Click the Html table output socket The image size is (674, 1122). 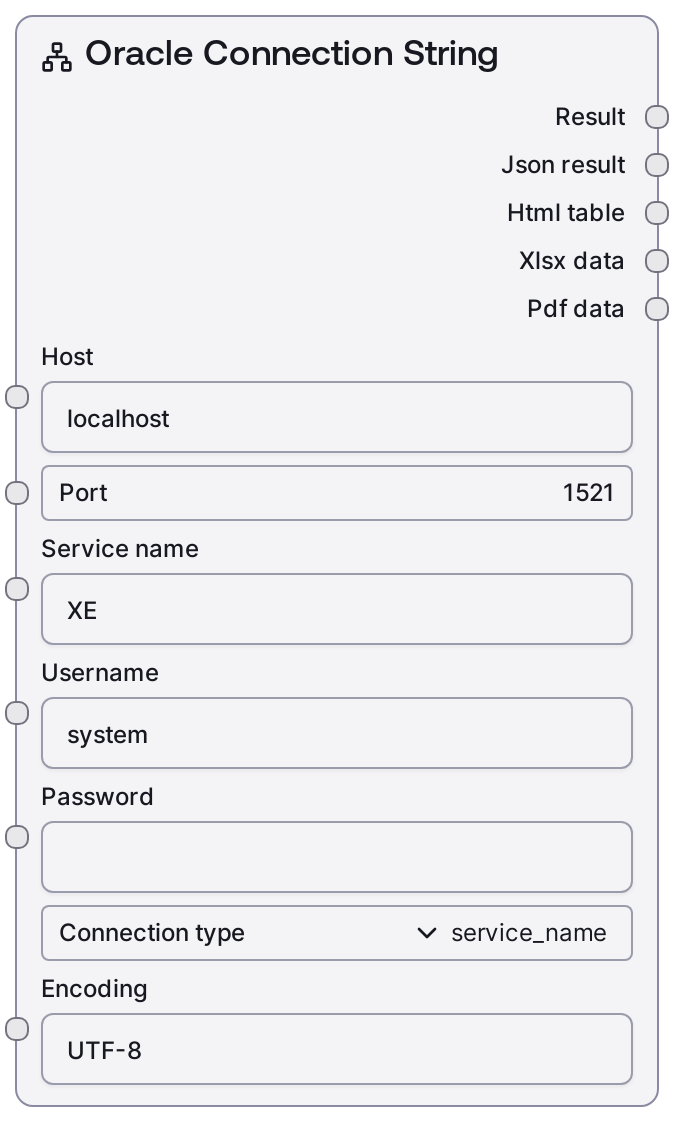[656, 213]
